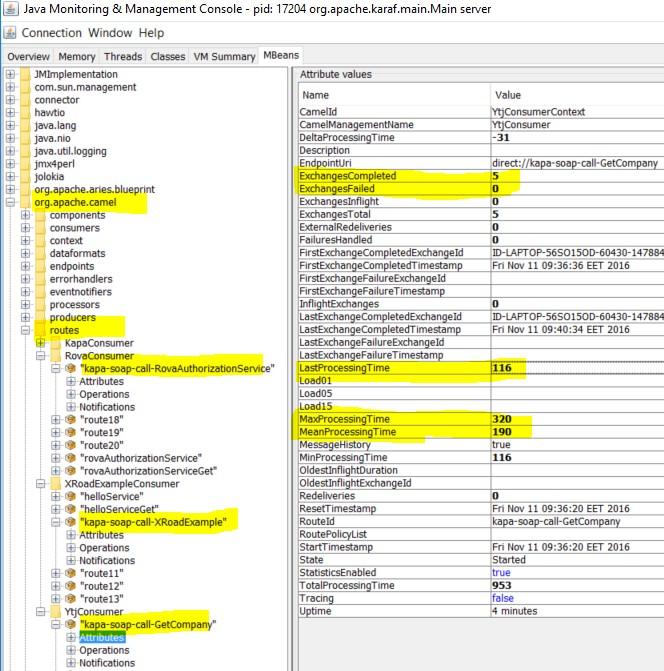
Task: Open the Help menu
Action: click(x=151, y=33)
